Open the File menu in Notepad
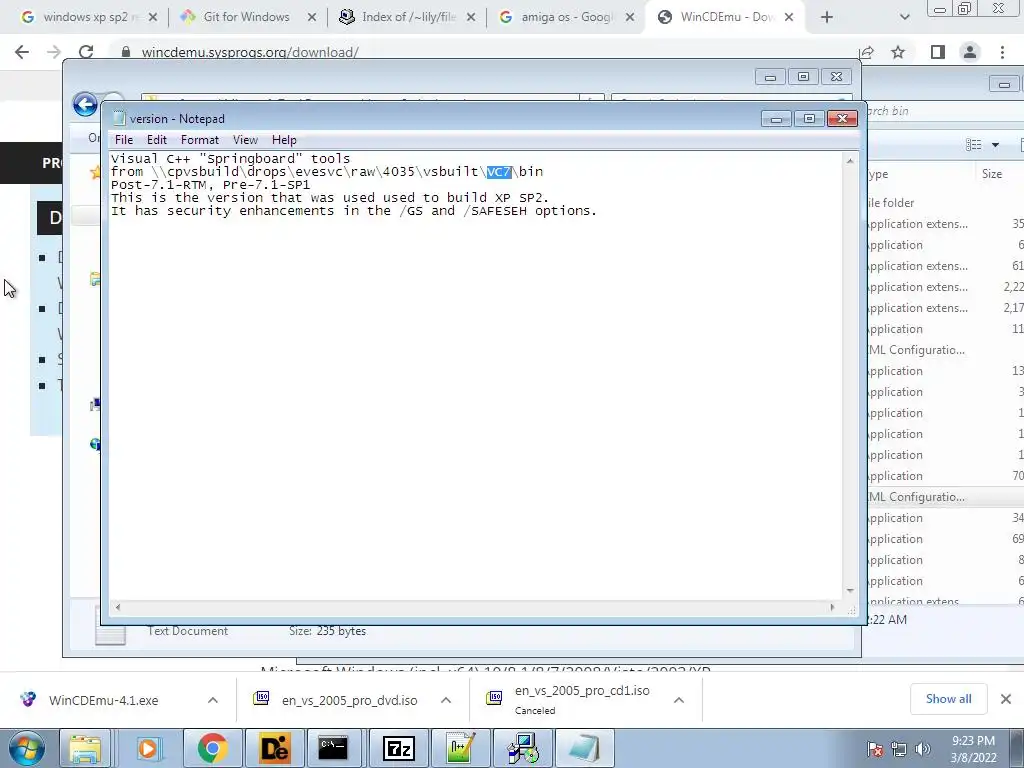This screenshot has height=768, width=1024. point(123,140)
